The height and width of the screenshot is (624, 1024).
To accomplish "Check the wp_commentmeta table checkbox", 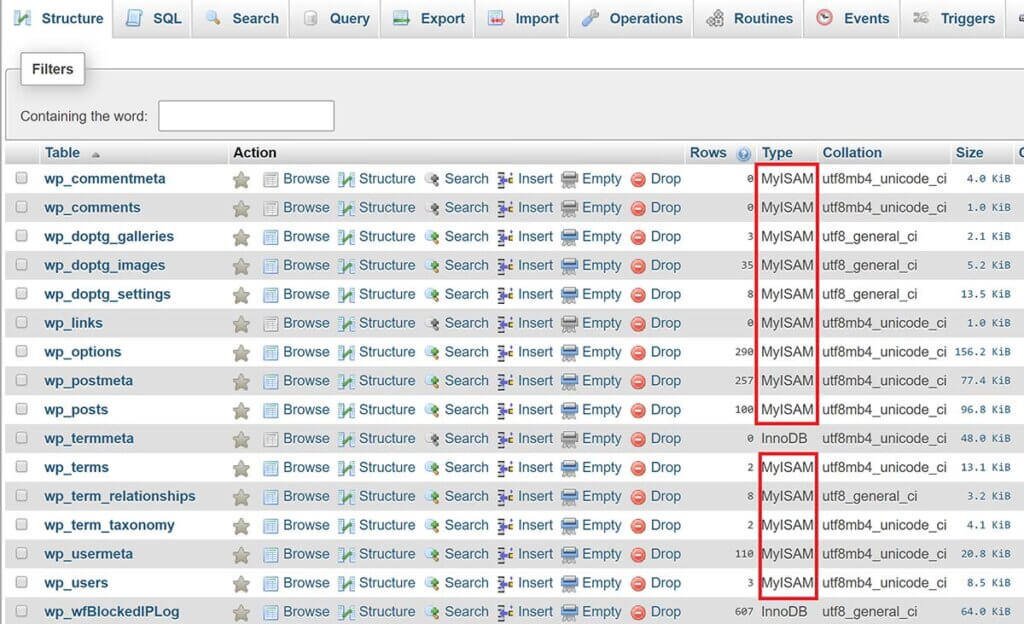I will pyautogui.click(x=22, y=178).
